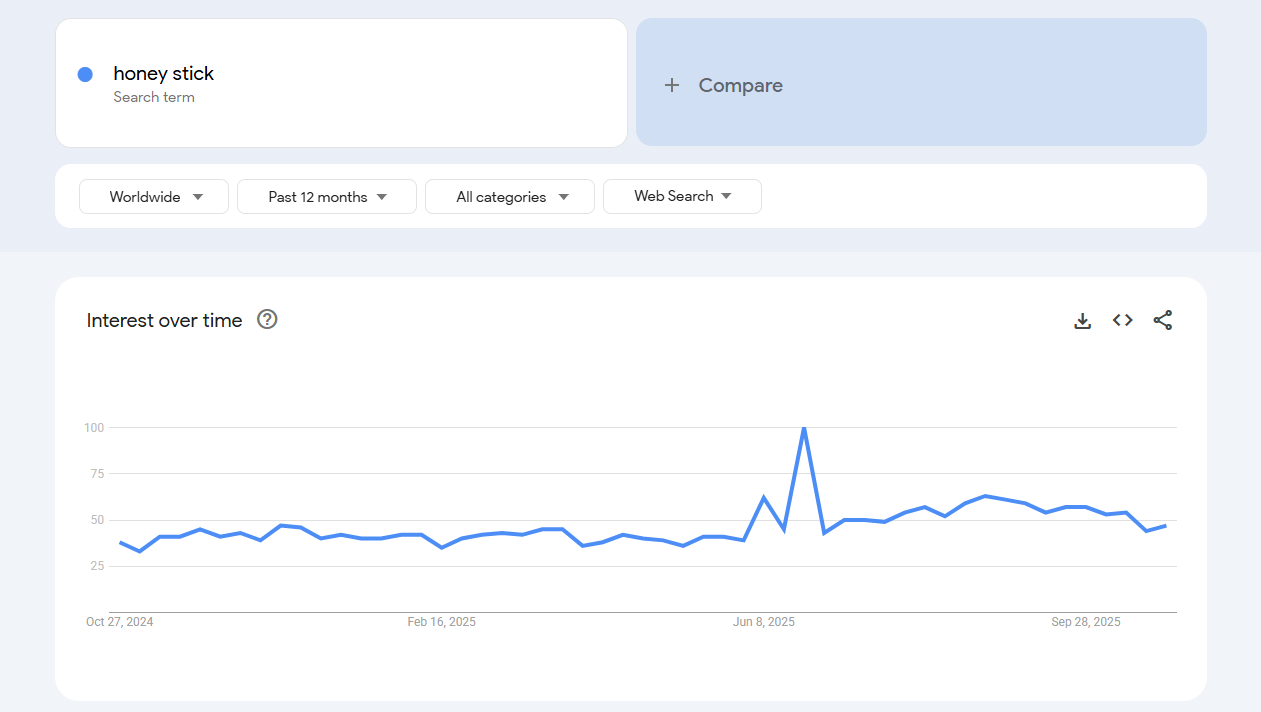Viewport: 1261px width, 712px height.
Task: Click the Web Search dropdown chevron
Action: (727, 196)
